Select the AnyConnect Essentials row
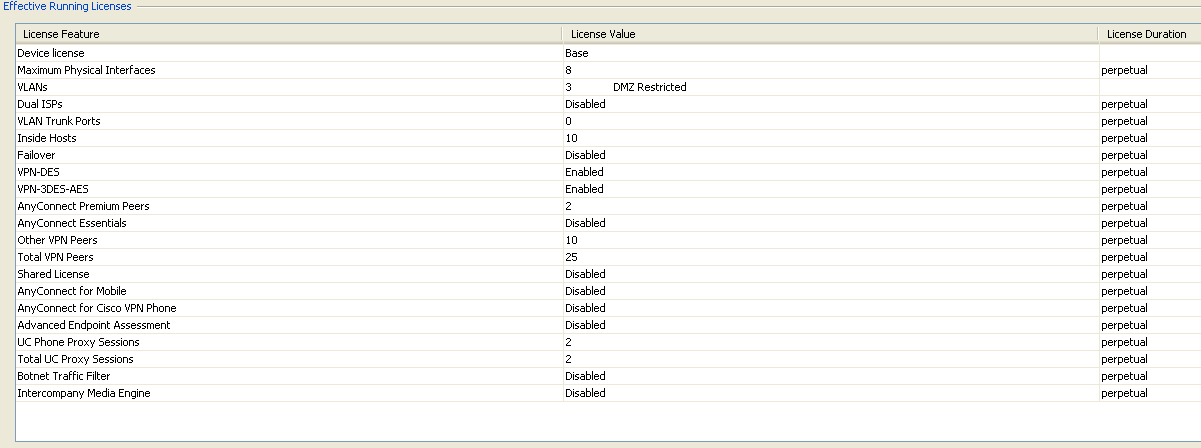 (x=71, y=223)
